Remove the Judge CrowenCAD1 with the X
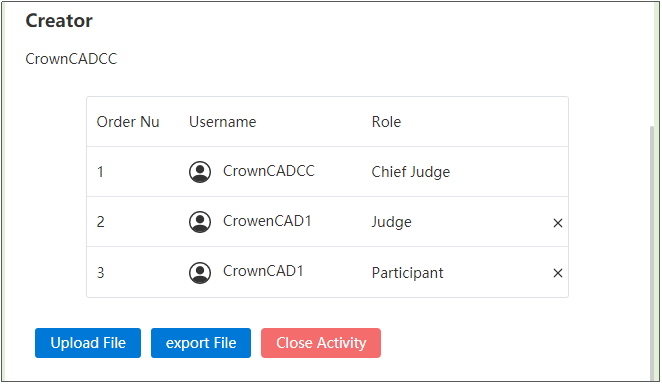Viewport: 662px width, 384px height. (558, 223)
